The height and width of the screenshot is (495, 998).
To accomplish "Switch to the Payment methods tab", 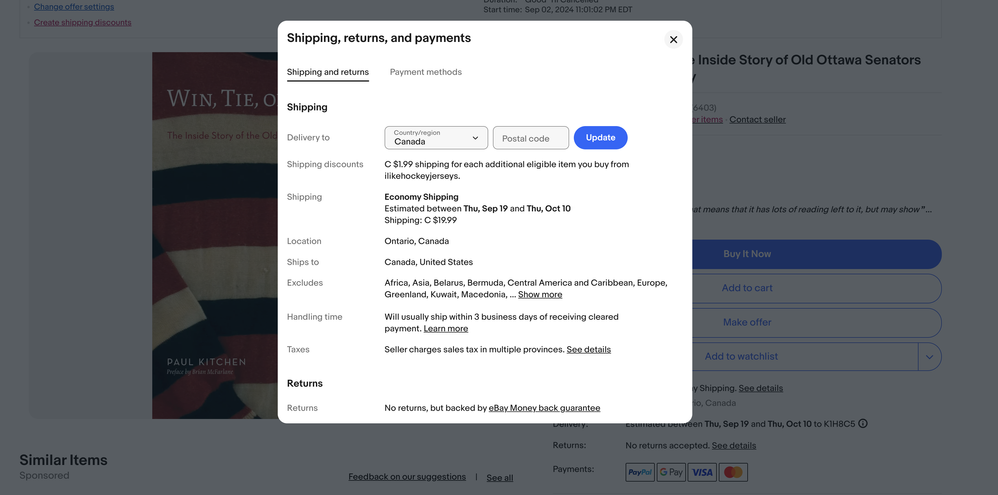I will (425, 72).
